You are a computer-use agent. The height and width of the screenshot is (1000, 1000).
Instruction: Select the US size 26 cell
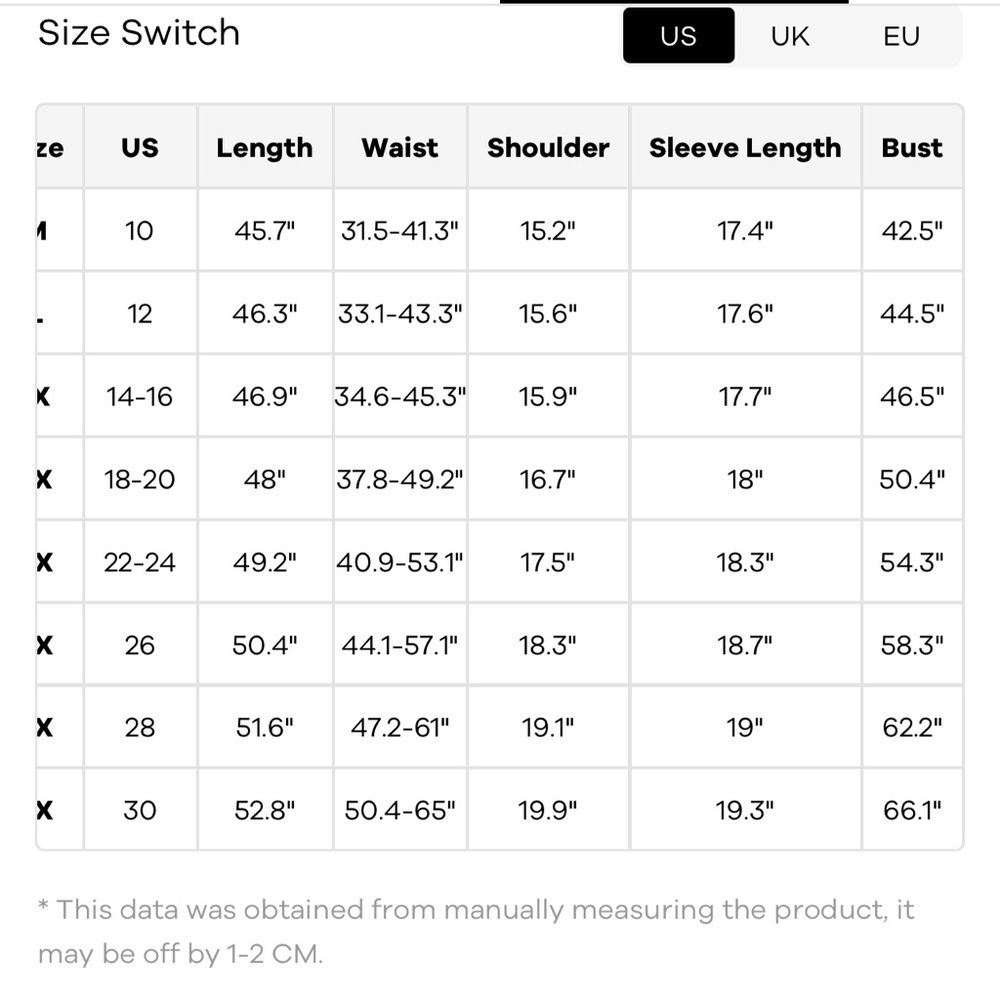click(x=140, y=645)
